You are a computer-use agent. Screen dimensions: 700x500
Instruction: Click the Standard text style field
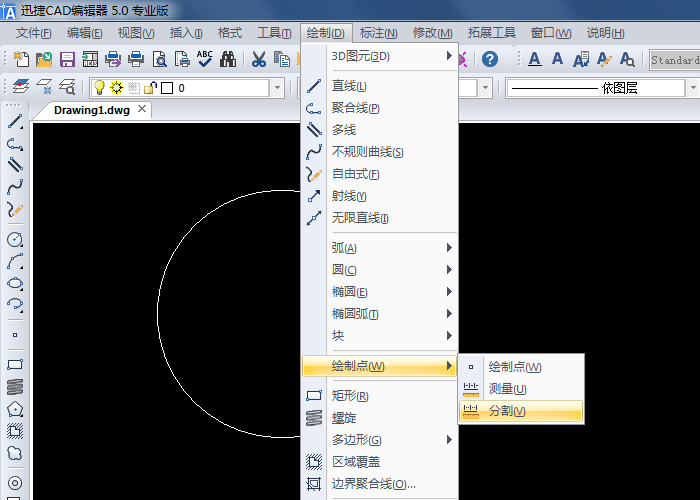click(675, 60)
